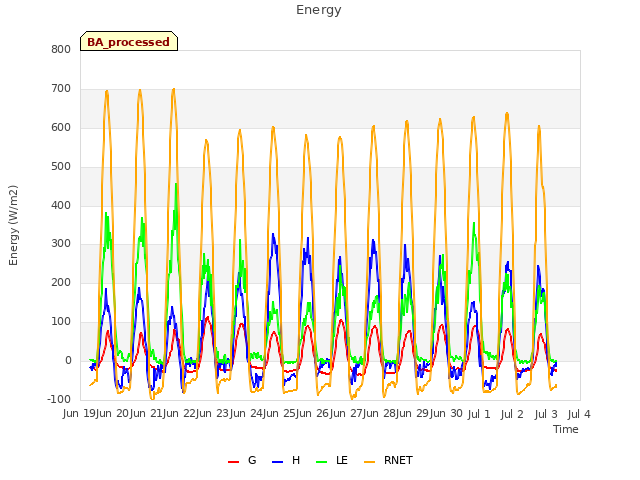Click the blue H legend swatch
Viewport: 640px width, 480px height.
(278, 462)
